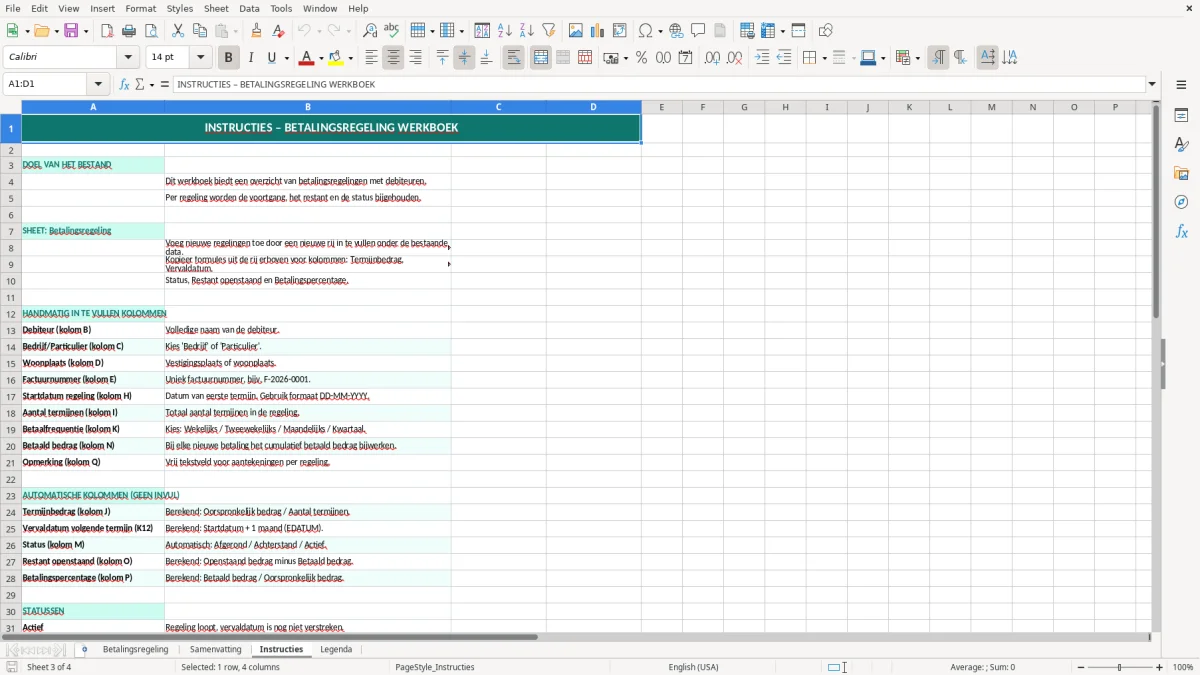Open the Data menu
This screenshot has width=1200, height=675.
pyautogui.click(x=249, y=8)
